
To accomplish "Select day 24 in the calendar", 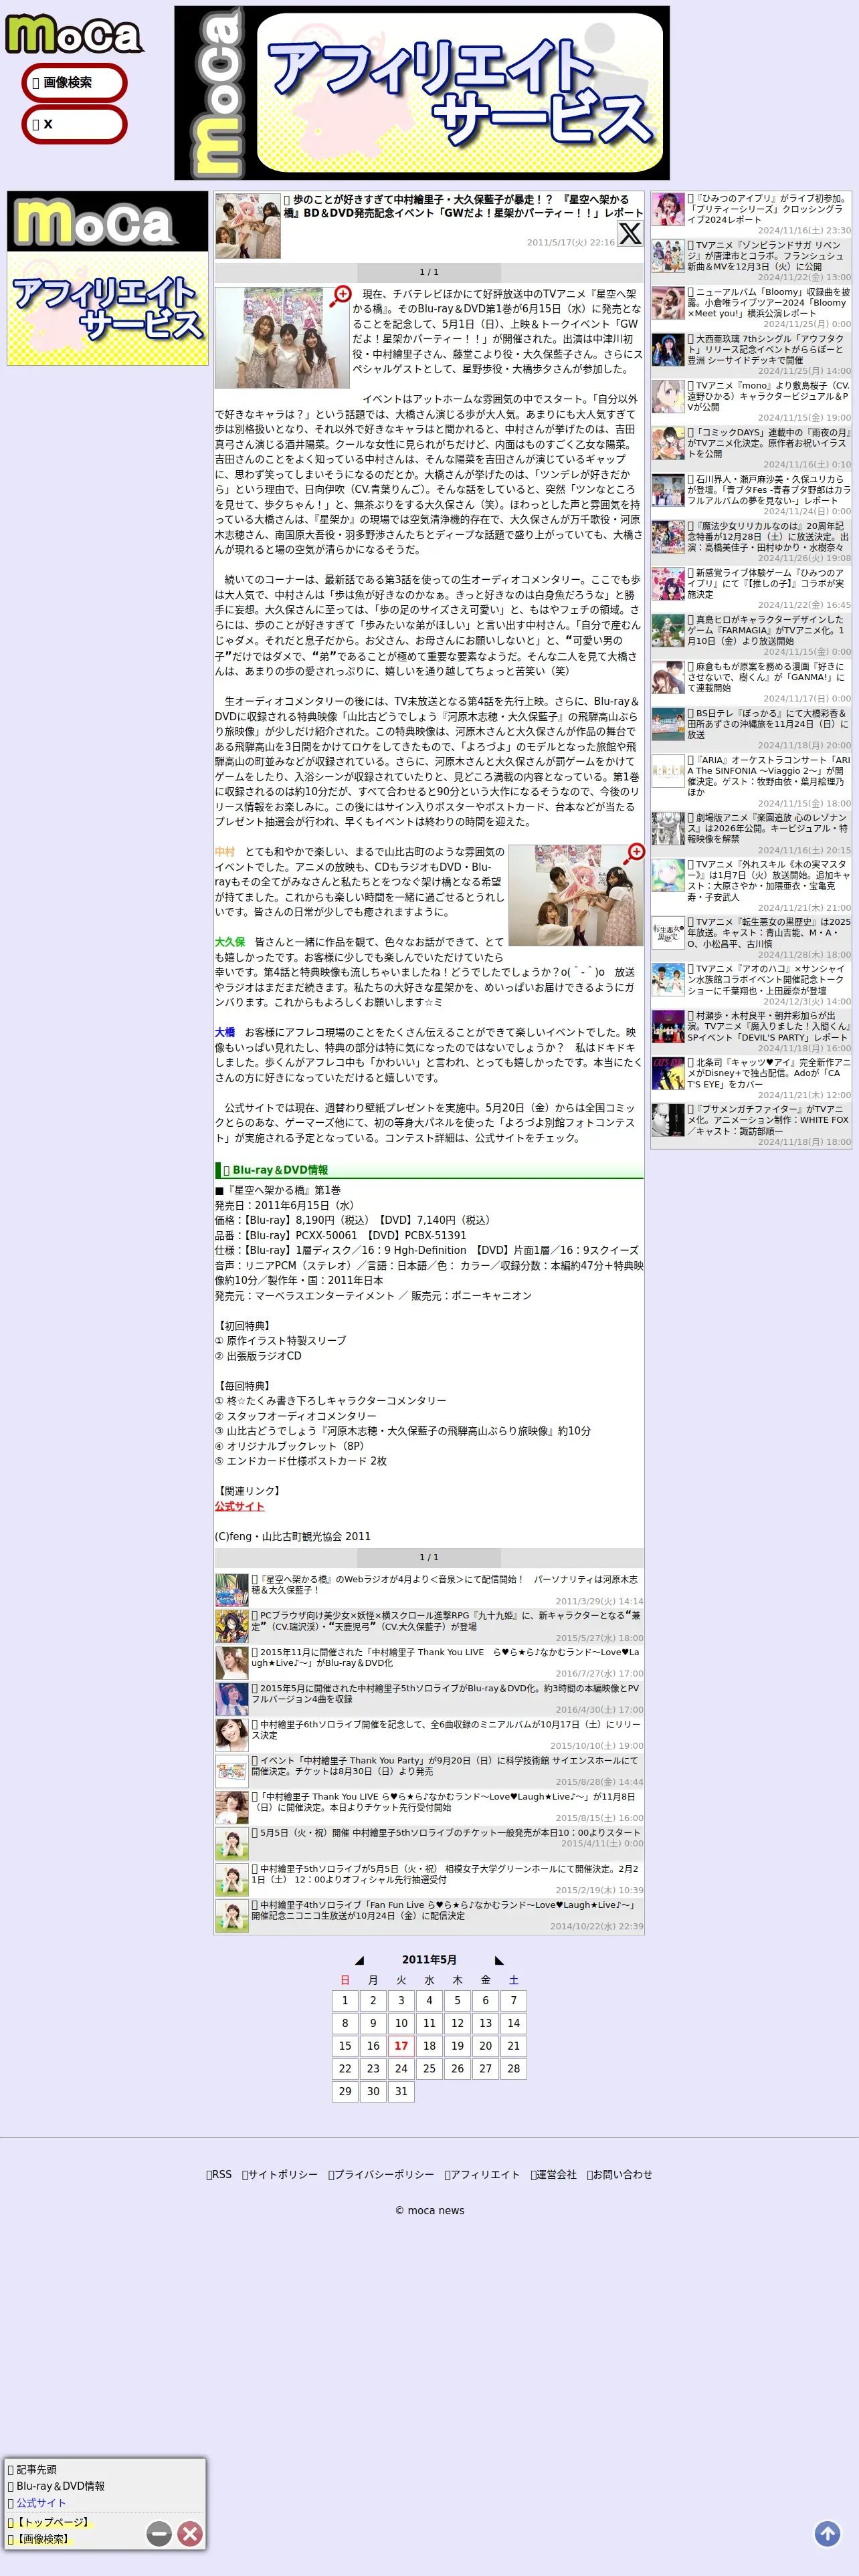I will click(x=401, y=2069).
